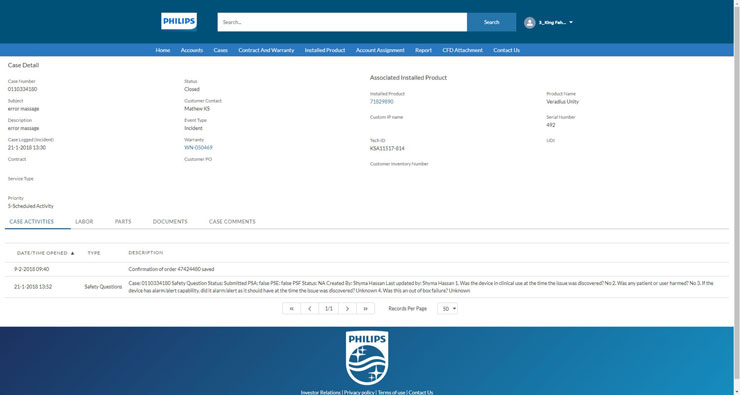The height and width of the screenshot is (395, 740).
Task: Open the Installed Product menu item
Action: pyautogui.click(x=325, y=50)
